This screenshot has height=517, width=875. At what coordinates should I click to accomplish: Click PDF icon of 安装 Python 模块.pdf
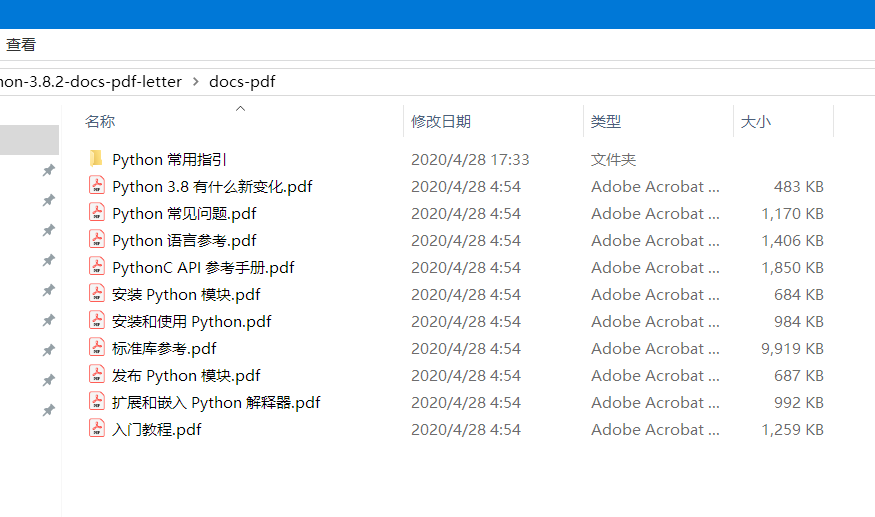click(x=97, y=294)
